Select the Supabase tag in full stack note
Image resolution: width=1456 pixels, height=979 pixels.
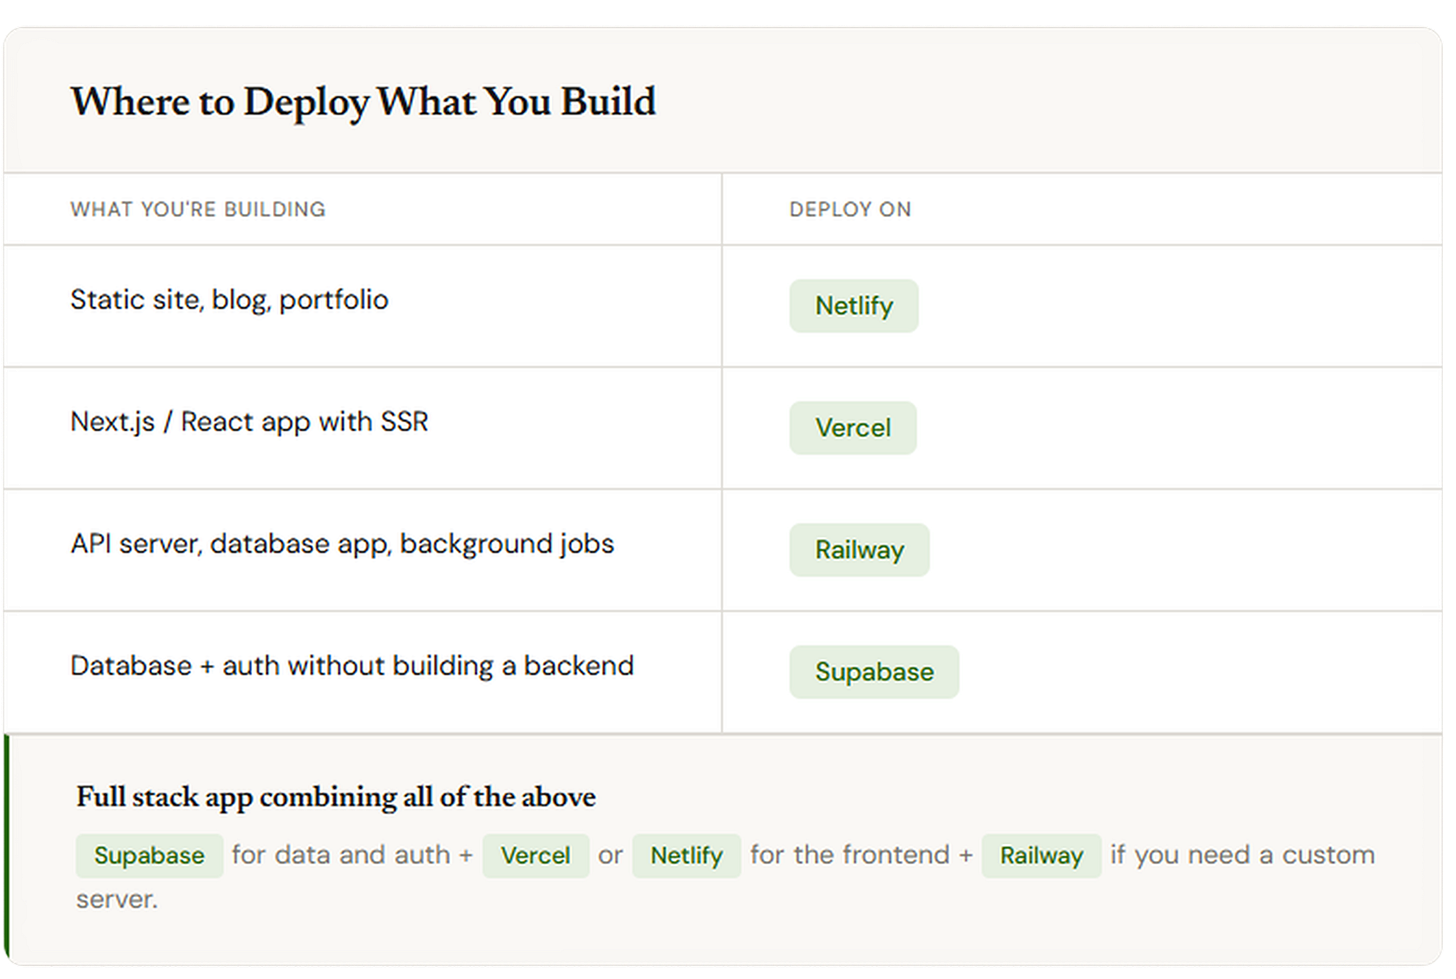149,856
